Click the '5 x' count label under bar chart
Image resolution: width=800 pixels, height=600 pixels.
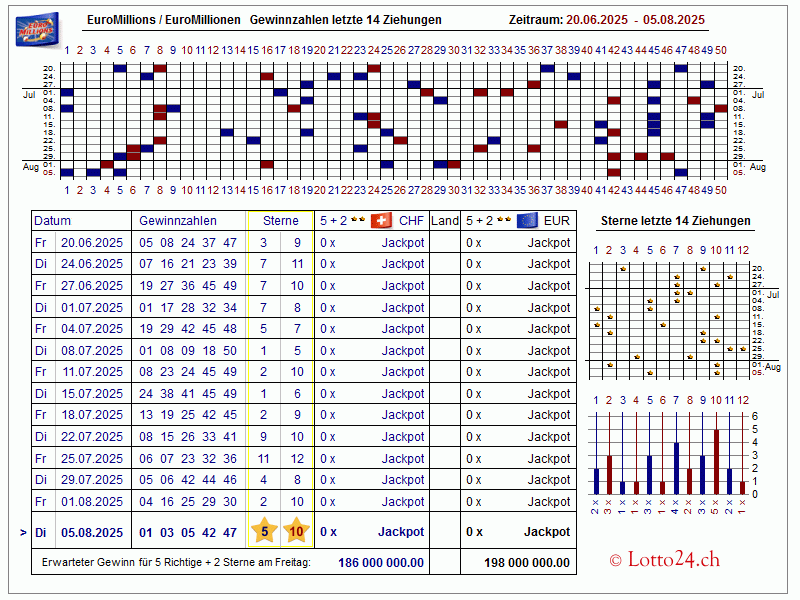(716, 507)
